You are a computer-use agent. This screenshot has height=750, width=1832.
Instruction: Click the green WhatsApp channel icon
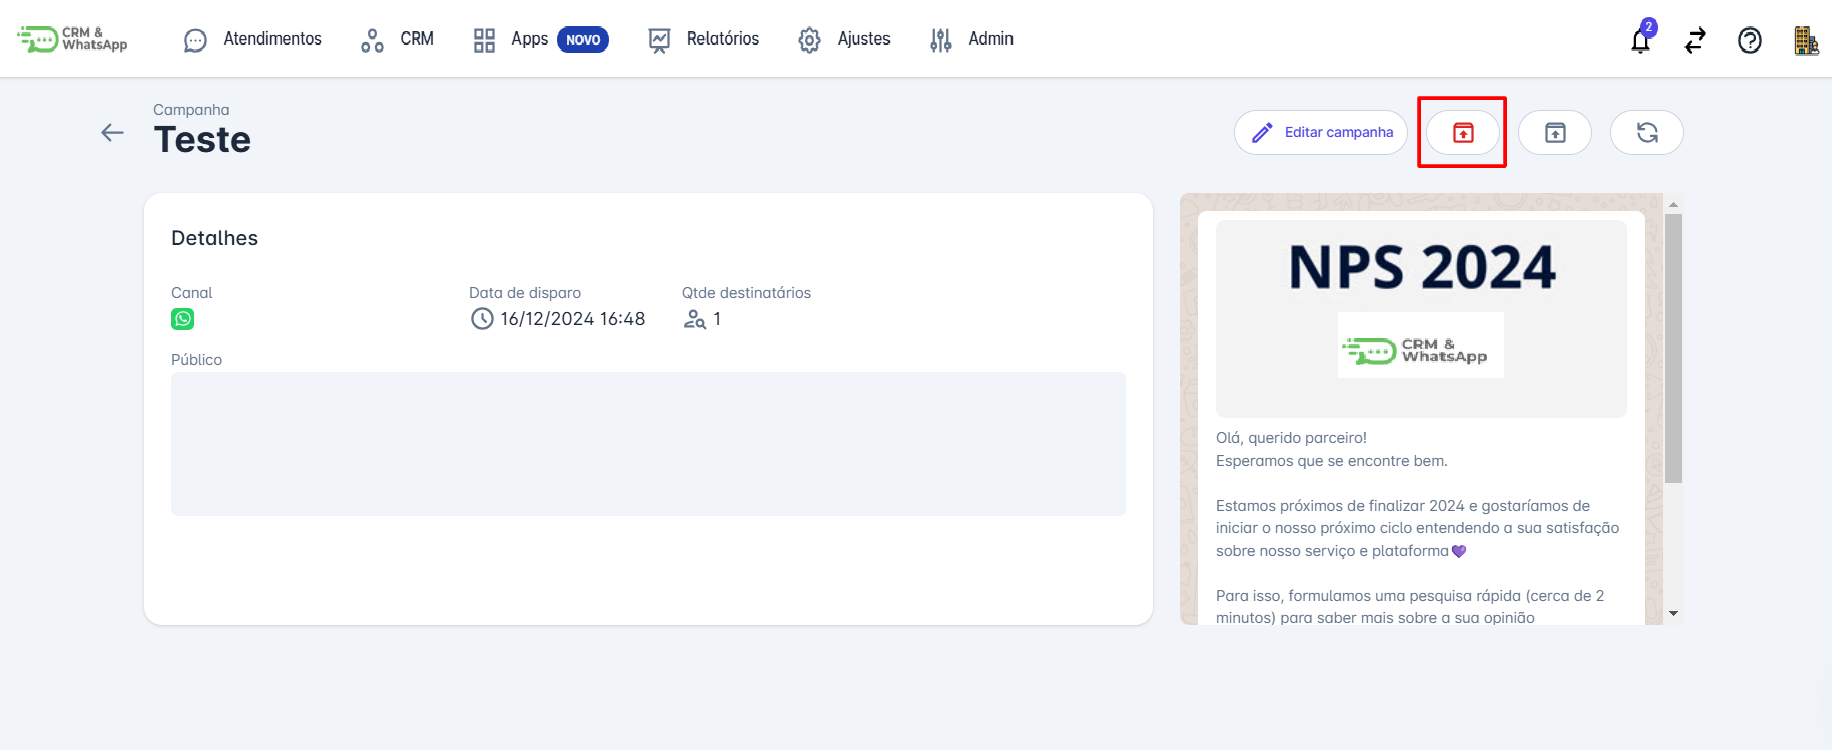click(x=182, y=319)
